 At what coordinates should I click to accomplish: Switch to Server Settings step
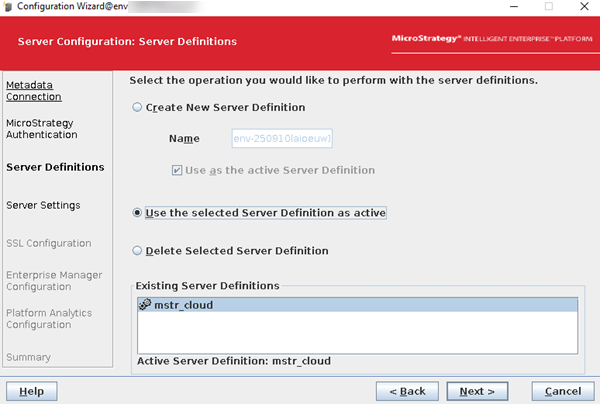43,205
